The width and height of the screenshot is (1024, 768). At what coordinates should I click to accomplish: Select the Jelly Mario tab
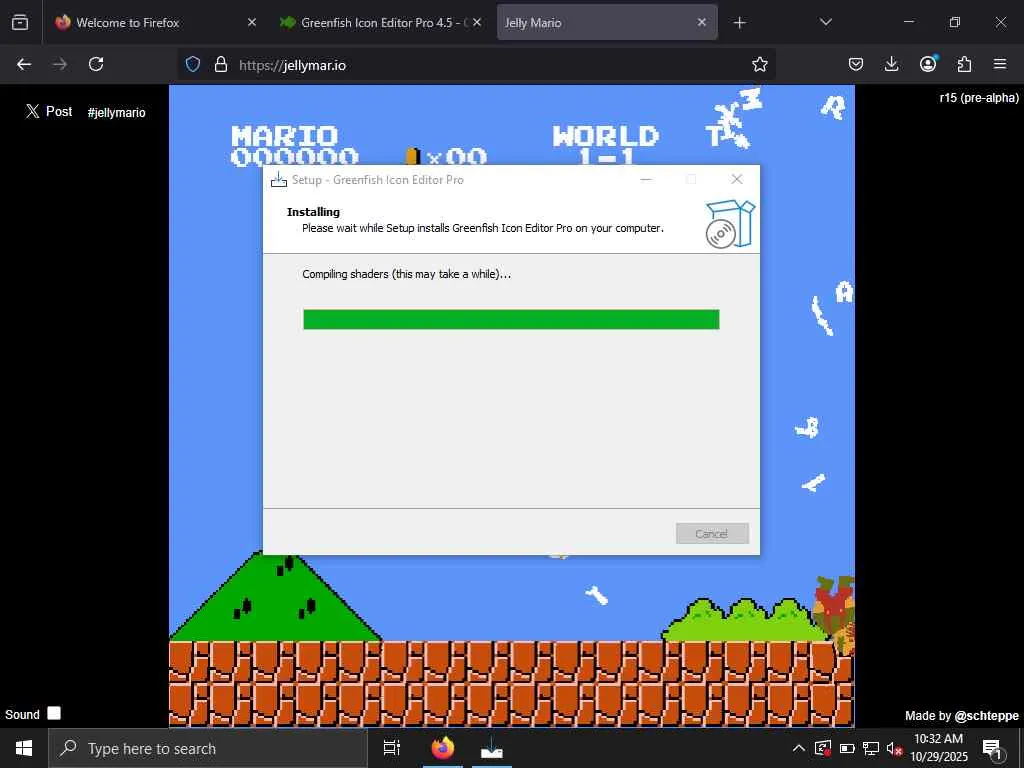[x=607, y=22]
